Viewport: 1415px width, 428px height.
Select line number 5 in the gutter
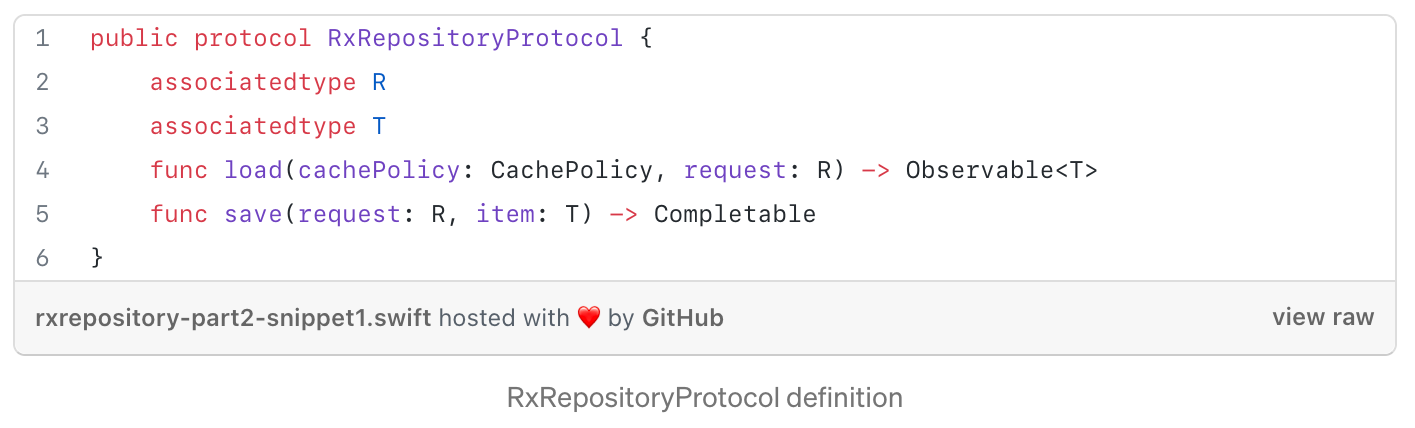tap(42, 214)
